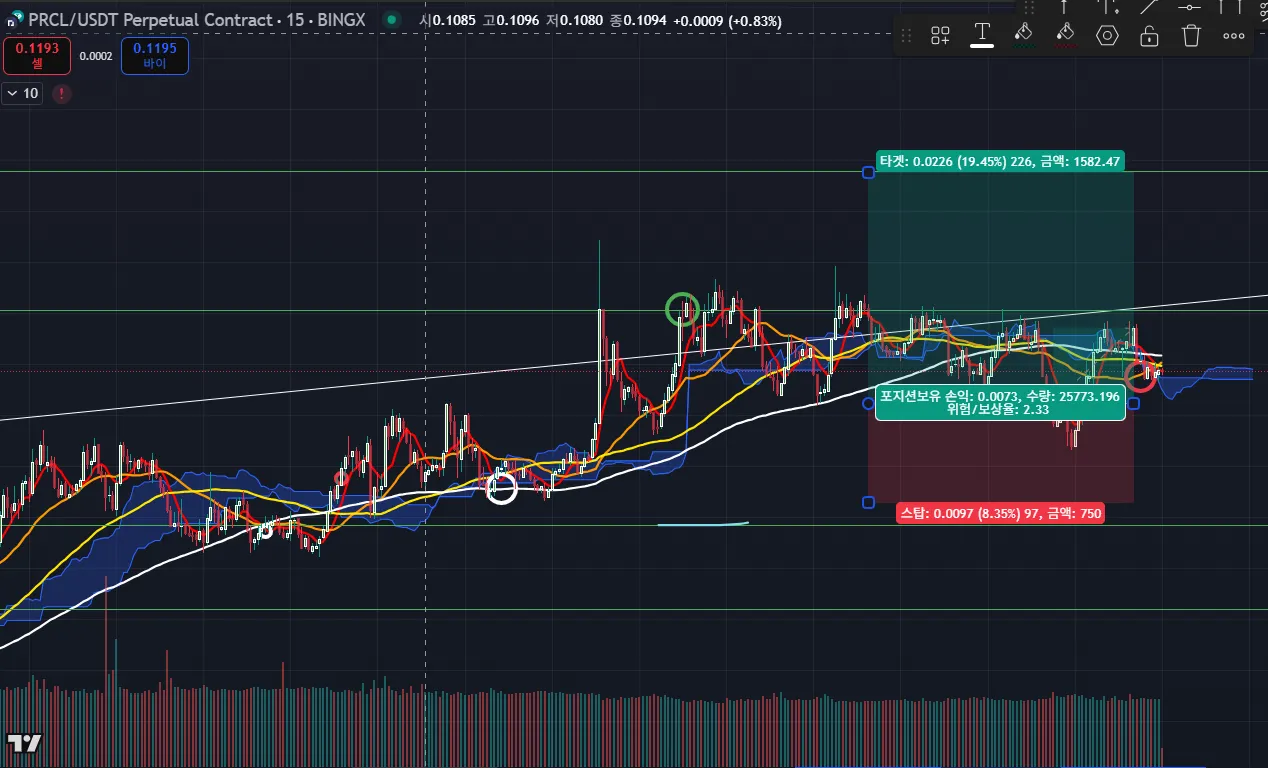Click the PRCL coin logo beside the title
Screen dimensions: 1268x768
click(x=15, y=19)
